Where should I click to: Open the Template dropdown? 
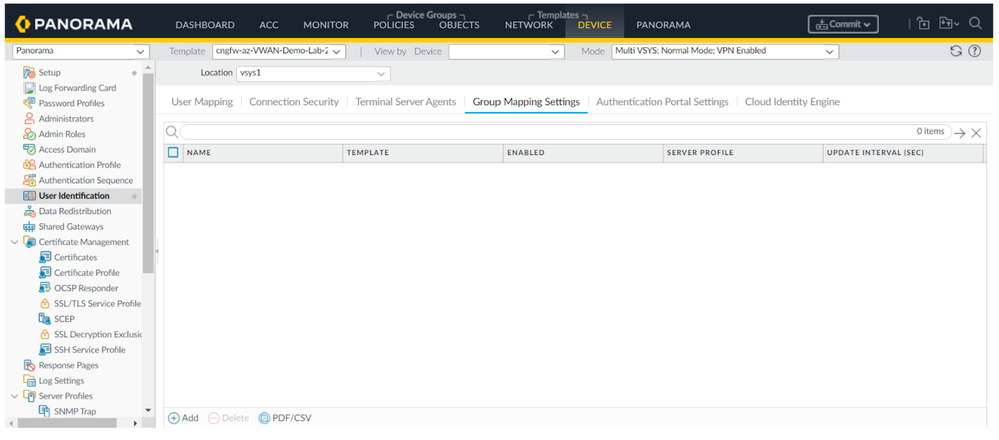tap(279, 51)
